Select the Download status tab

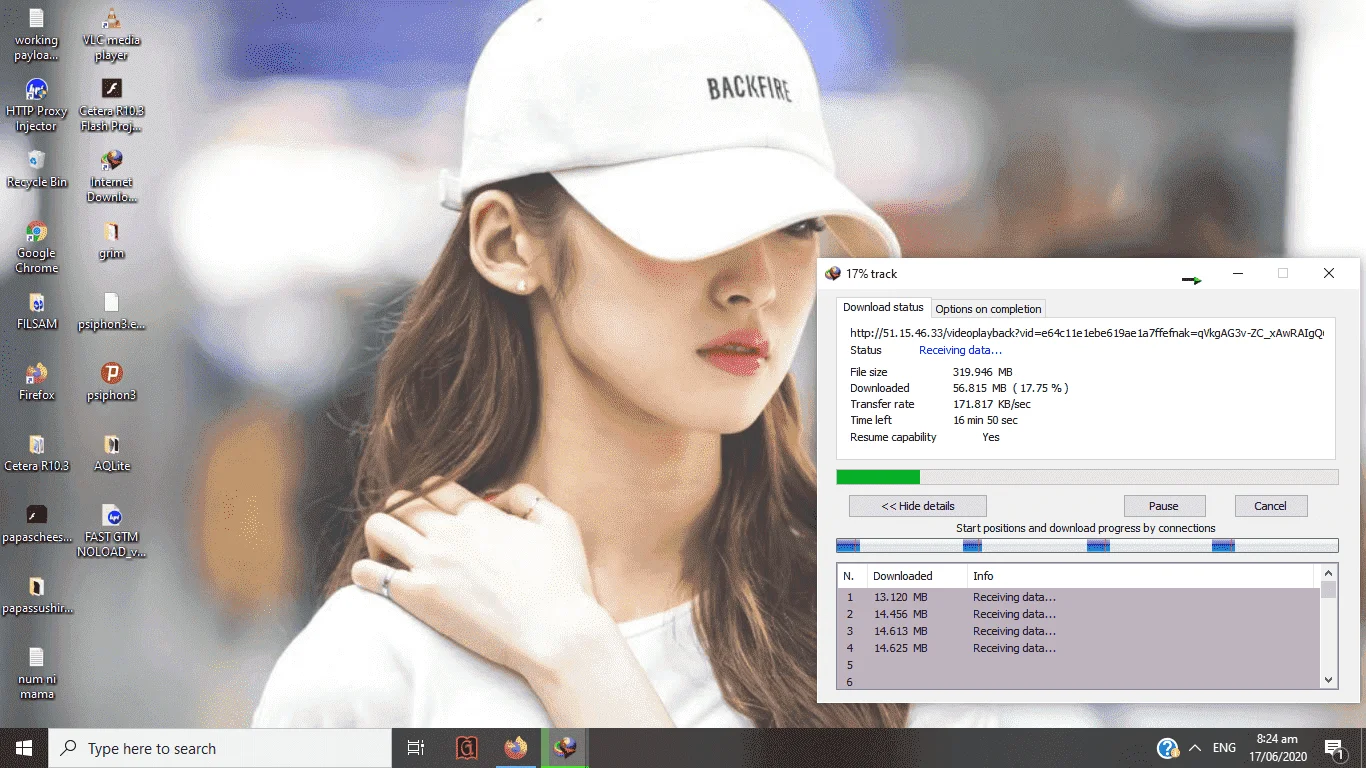click(x=883, y=307)
